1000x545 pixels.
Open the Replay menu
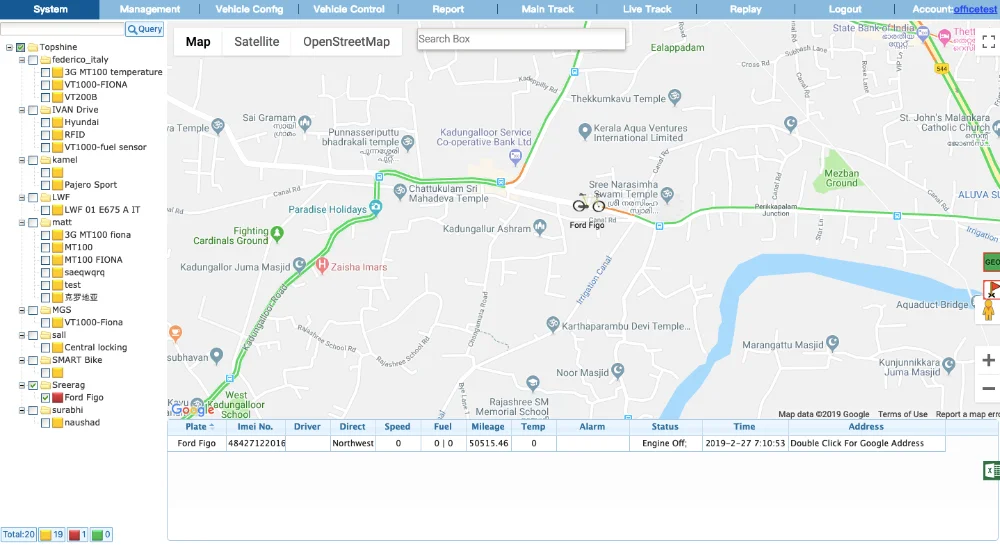[746, 9]
